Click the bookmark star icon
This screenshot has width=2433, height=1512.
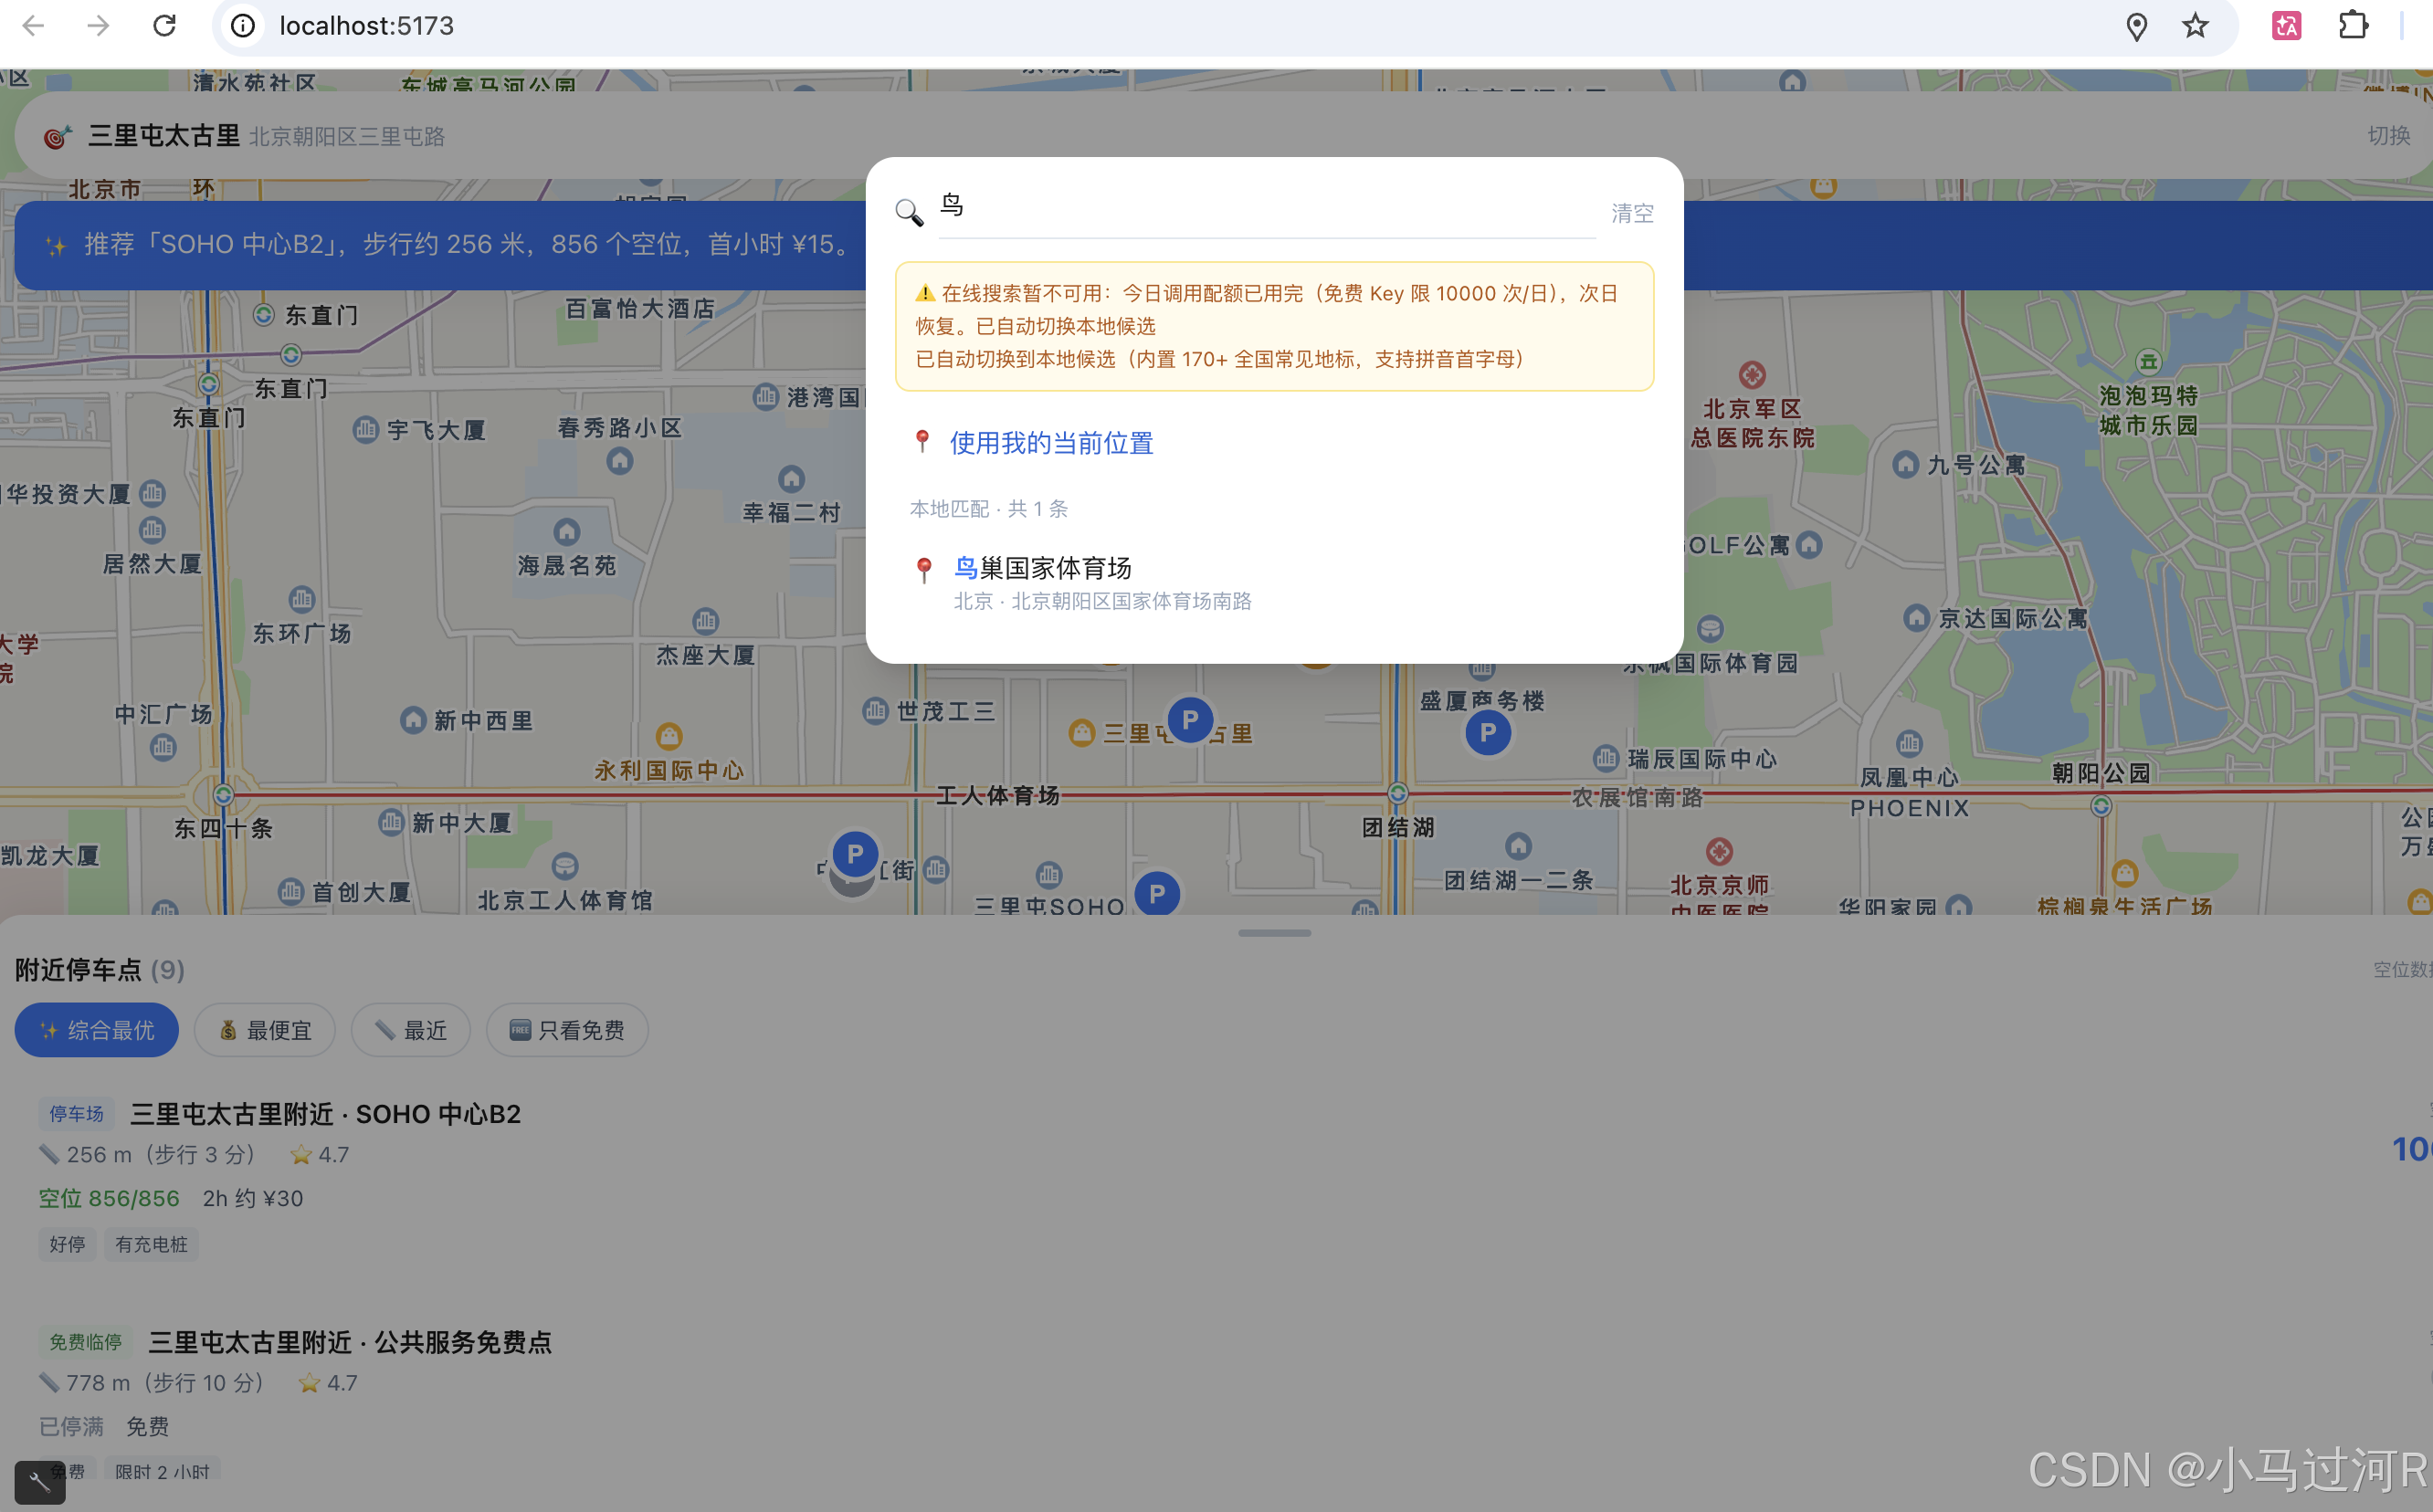2195,26
